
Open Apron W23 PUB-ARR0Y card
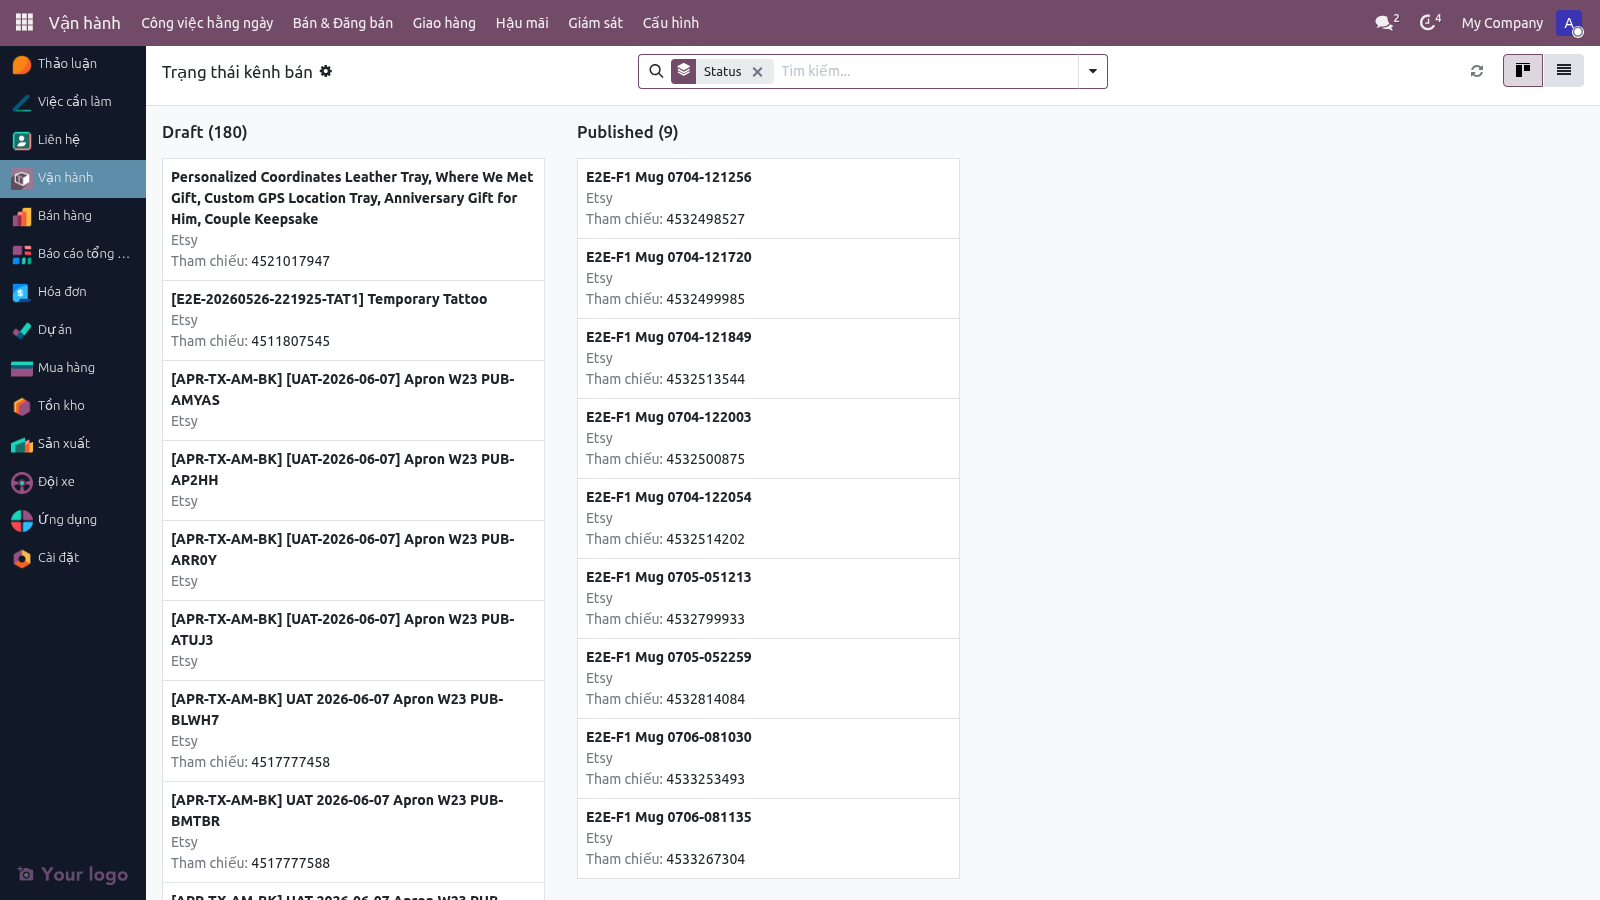click(x=353, y=560)
